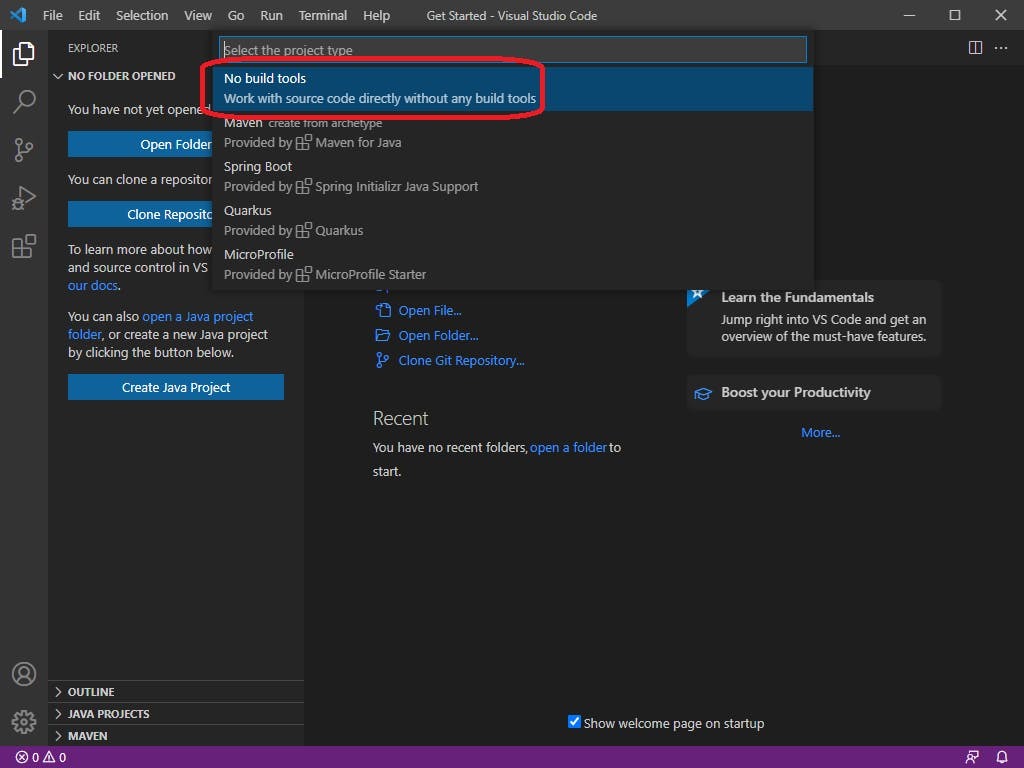Click errors and warnings status indicator

click(40, 757)
